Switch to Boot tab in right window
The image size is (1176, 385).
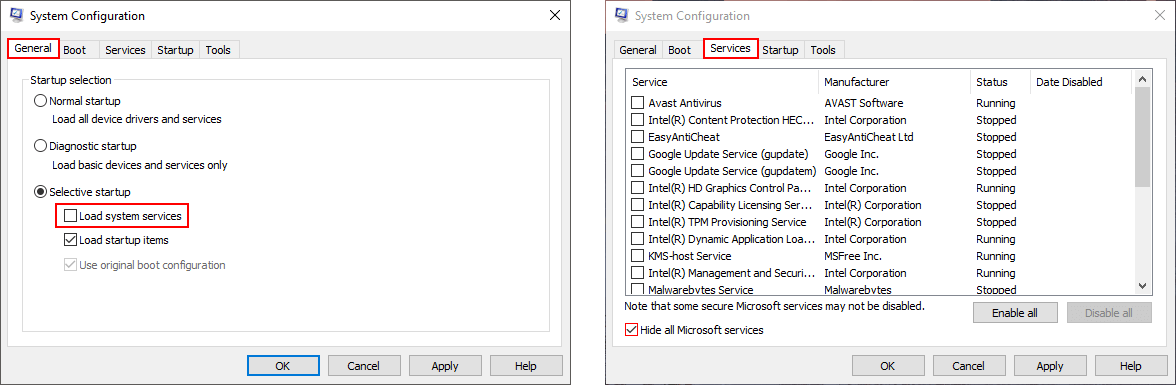[680, 50]
